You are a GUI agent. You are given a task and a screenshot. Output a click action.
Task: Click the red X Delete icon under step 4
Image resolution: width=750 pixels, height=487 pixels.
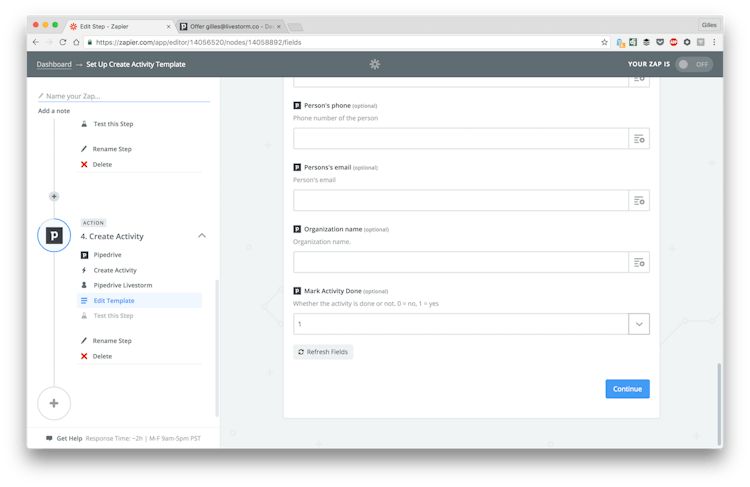(x=84, y=356)
